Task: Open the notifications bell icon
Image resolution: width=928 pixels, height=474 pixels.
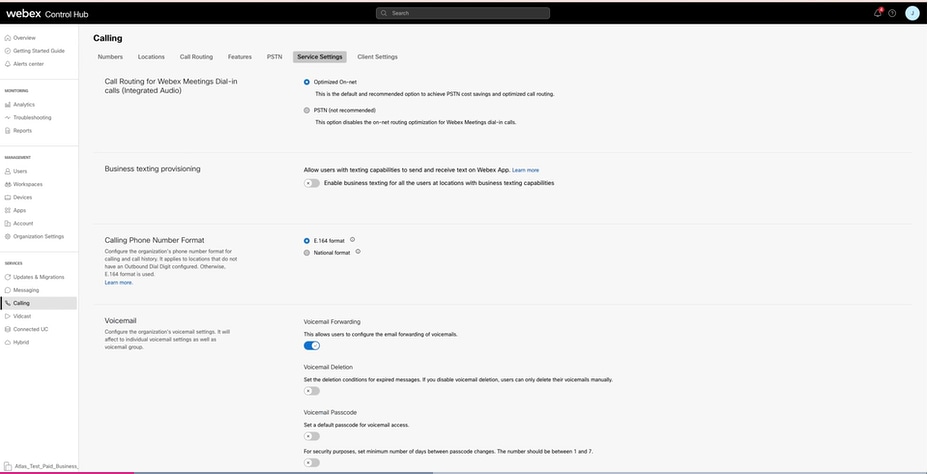Action: 878,13
